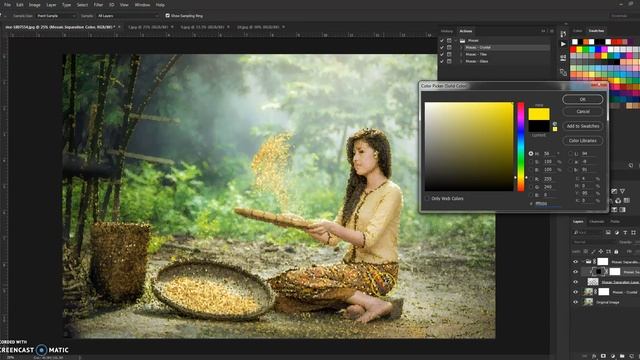Click the hue spectrum slider strip
The height and width of the screenshot is (360, 640).
(x=521, y=147)
